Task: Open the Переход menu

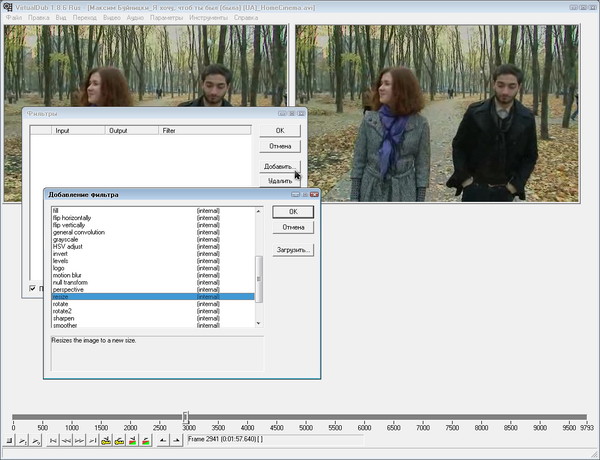Action: [x=85, y=18]
